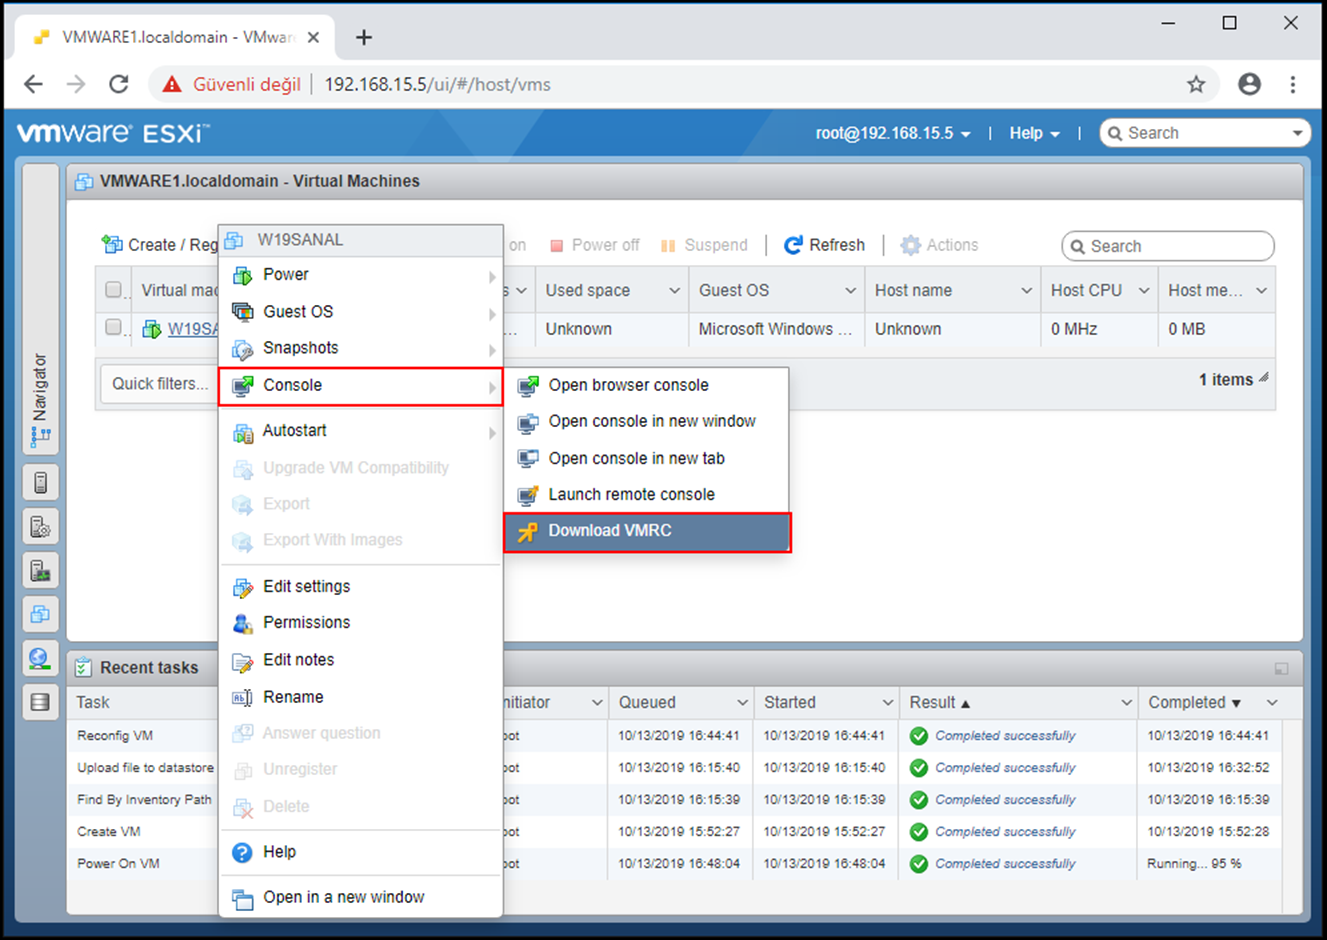This screenshot has height=940, width=1327.
Task: Click the Open console in new tab icon
Action: point(527,459)
